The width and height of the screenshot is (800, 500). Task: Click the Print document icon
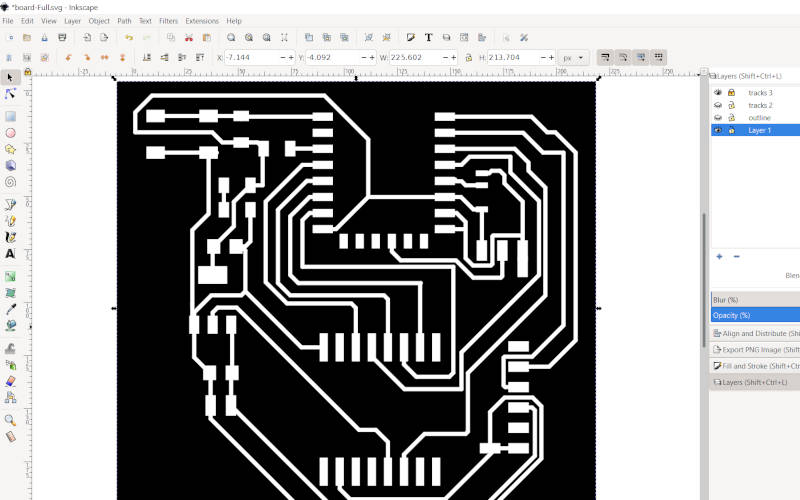62,38
